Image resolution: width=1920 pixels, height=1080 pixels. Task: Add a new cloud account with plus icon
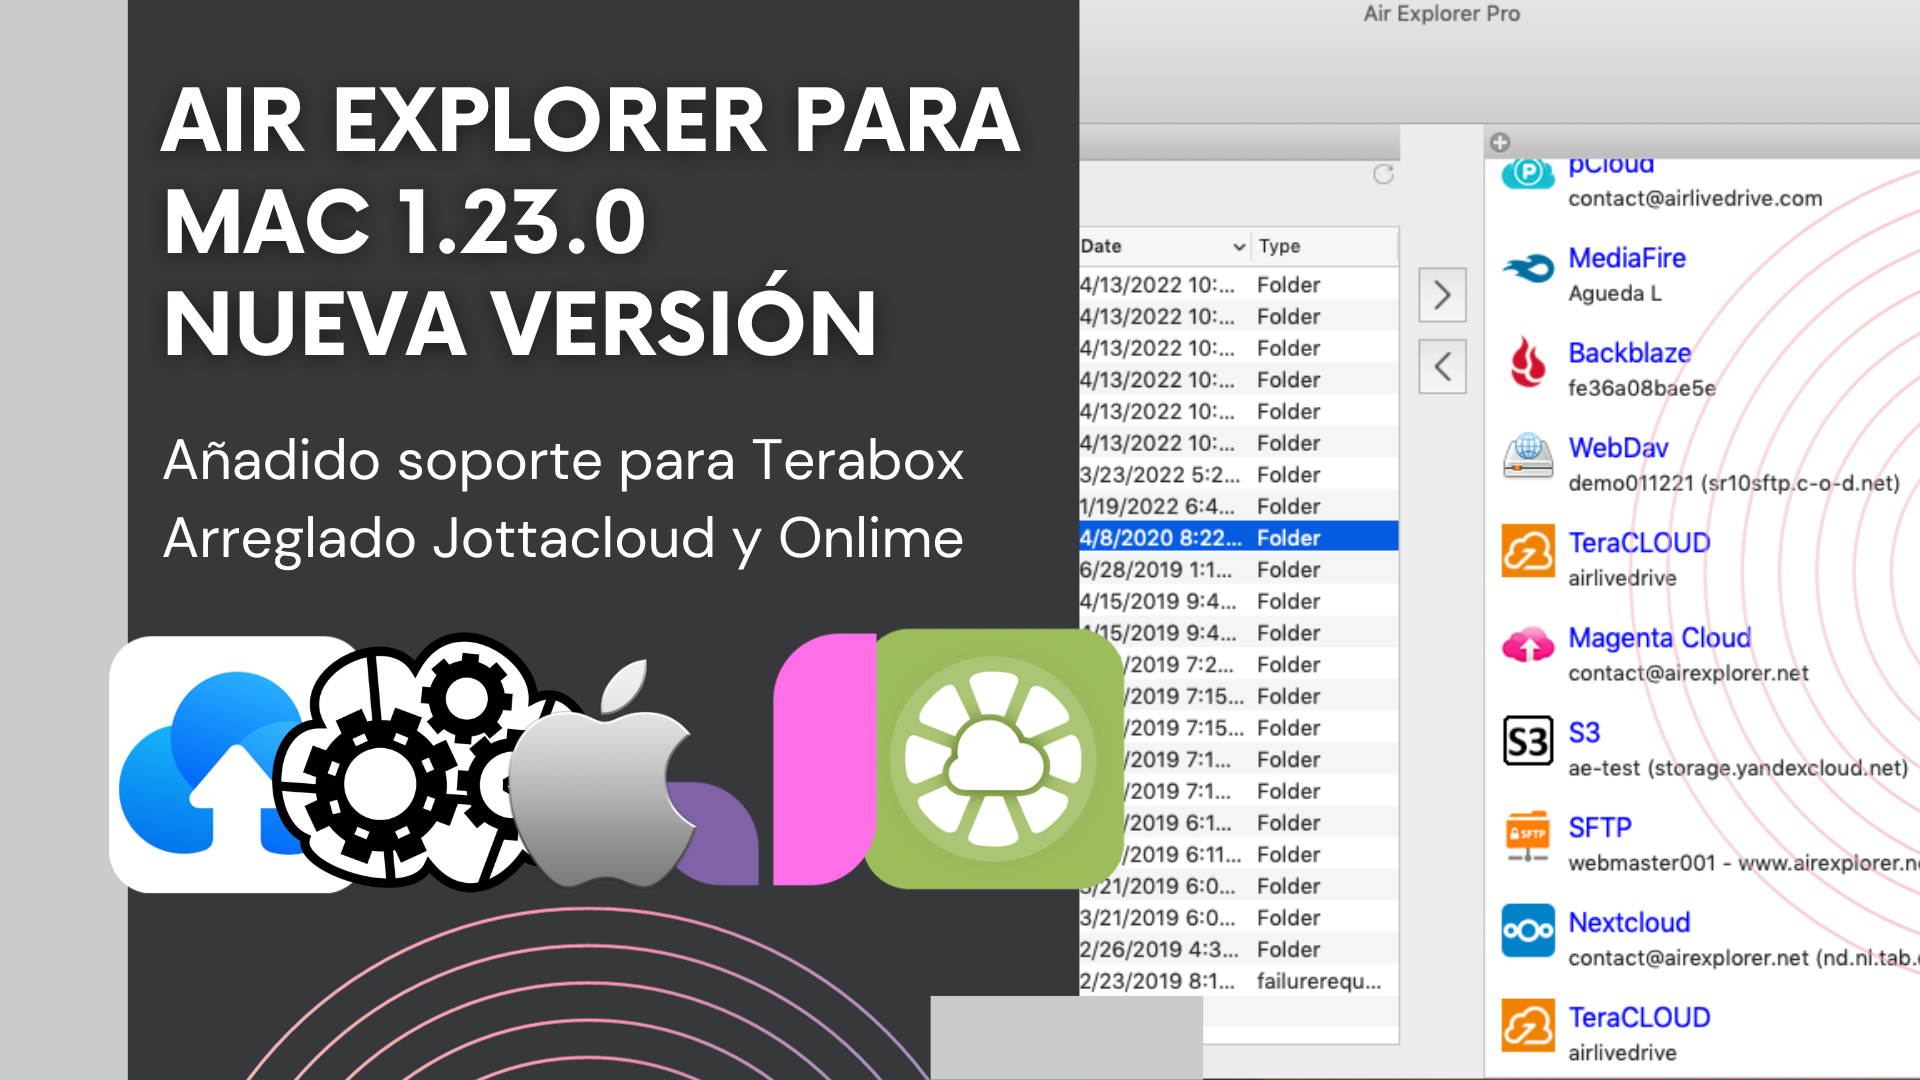pos(1498,142)
